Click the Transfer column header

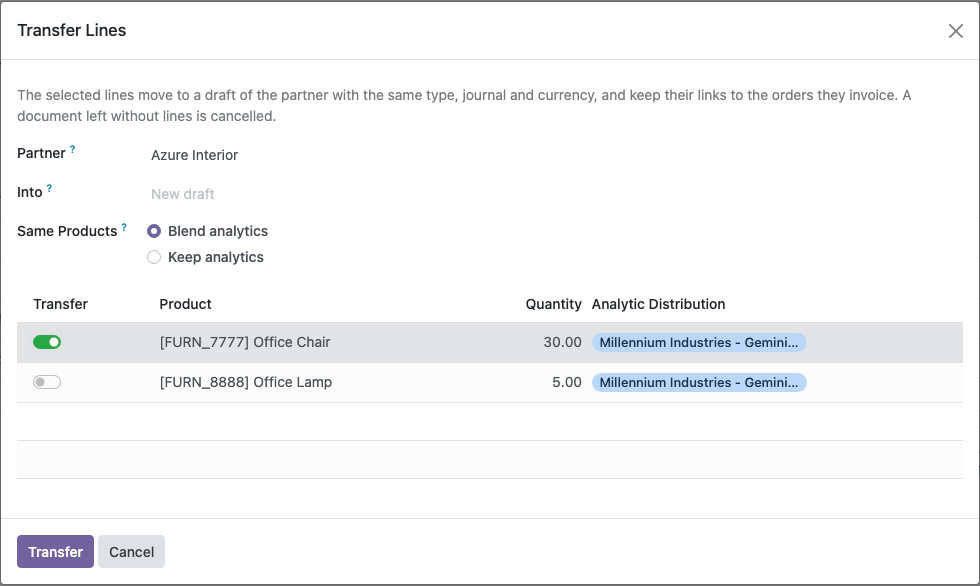(x=60, y=304)
